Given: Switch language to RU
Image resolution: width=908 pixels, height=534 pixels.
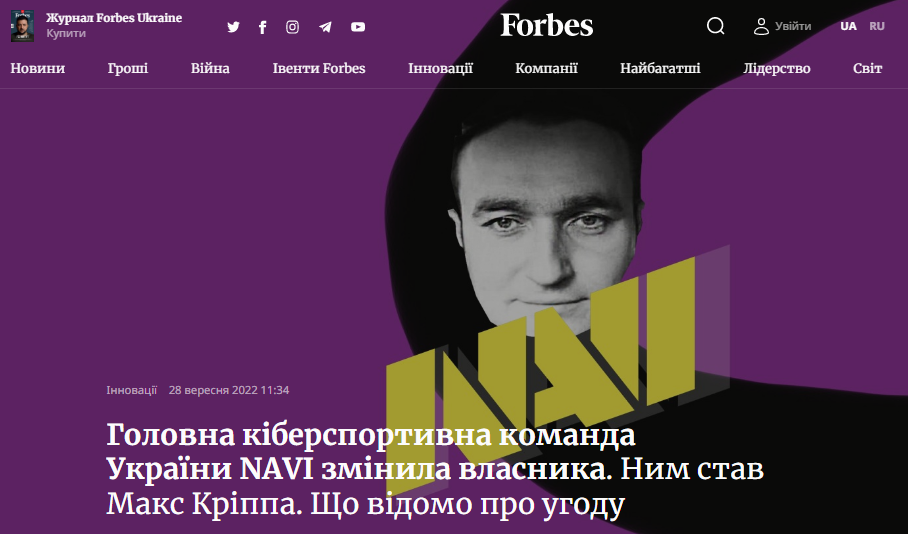Looking at the screenshot, I should 877,26.
